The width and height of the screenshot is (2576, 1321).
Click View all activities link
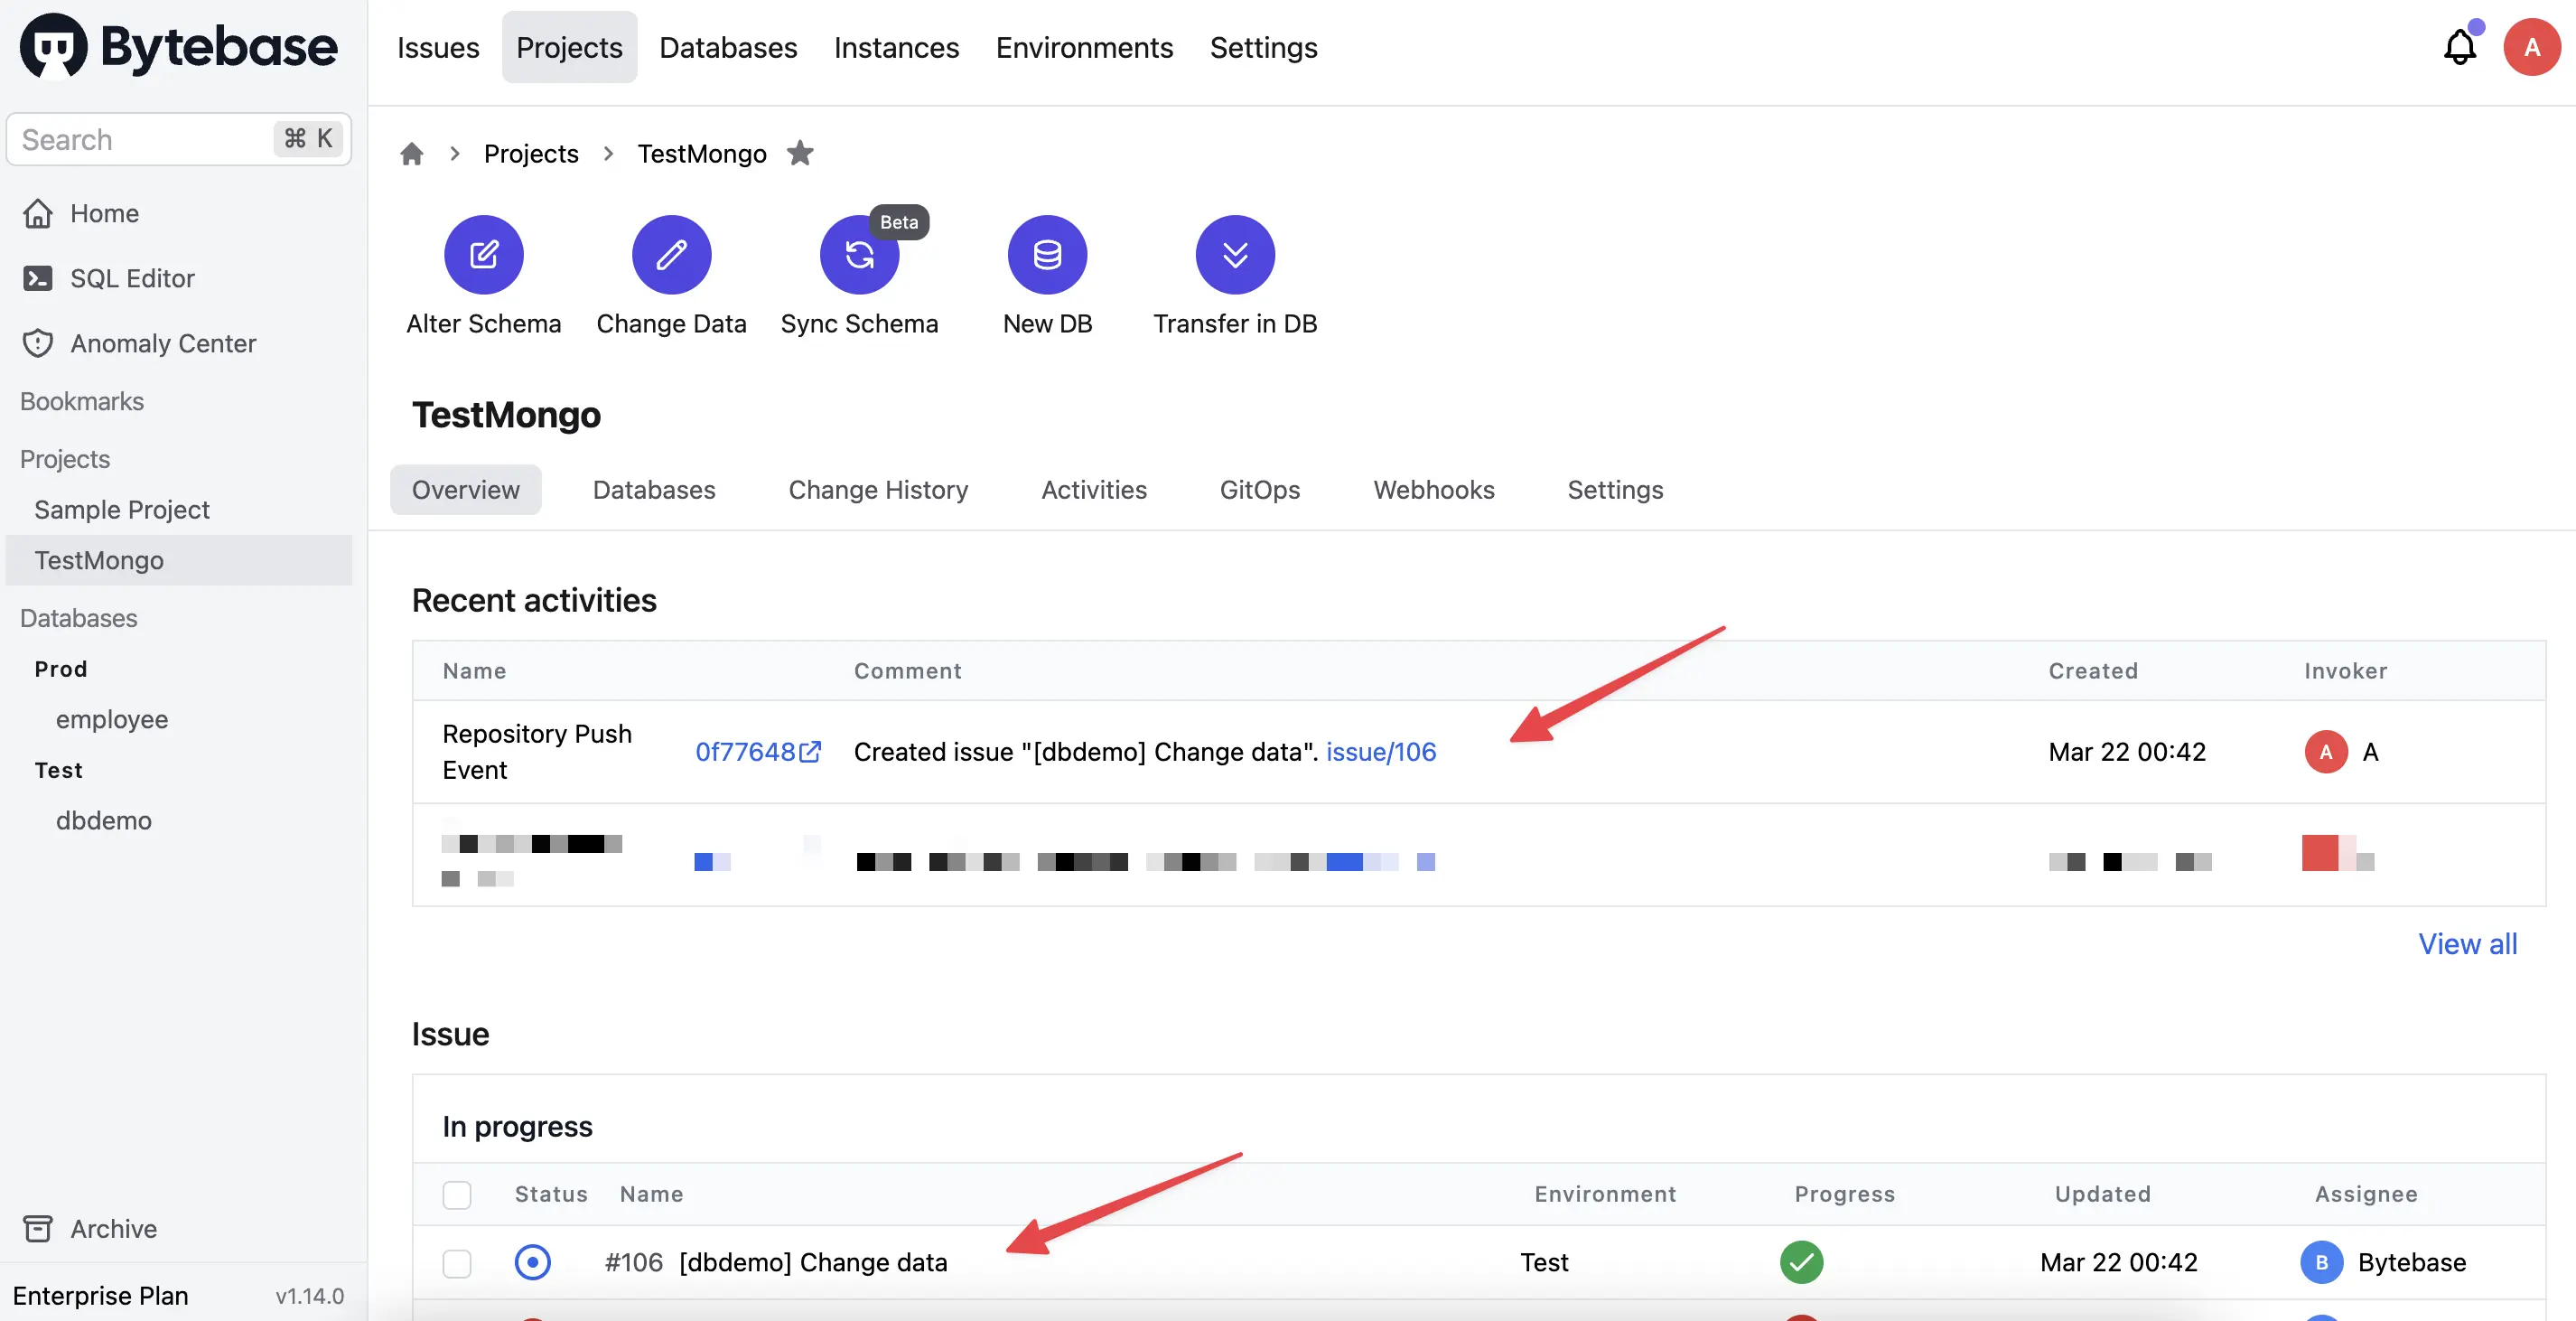coord(2467,943)
